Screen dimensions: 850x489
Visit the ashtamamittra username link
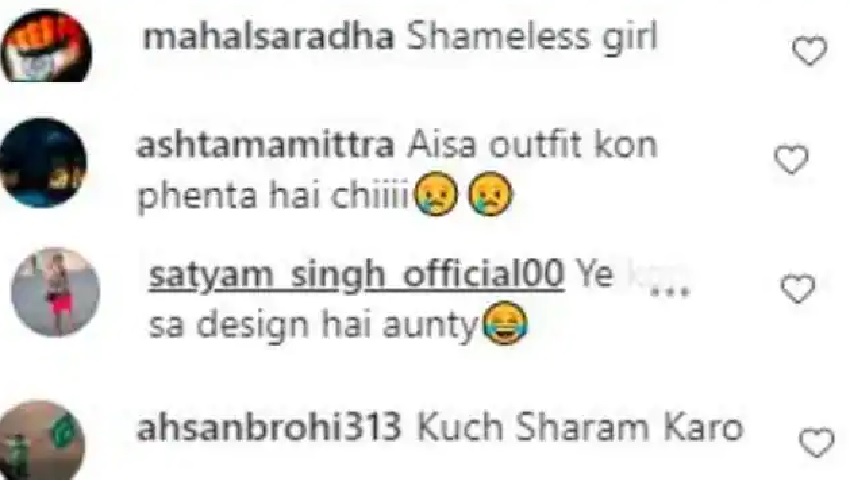pos(265,145)
